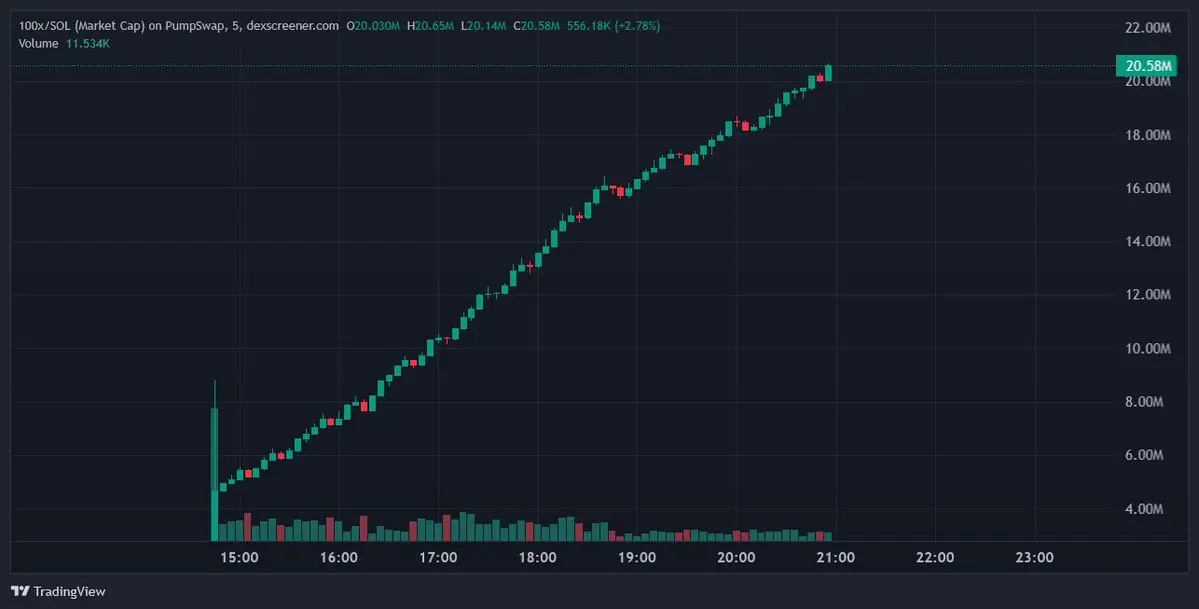The width and height of the screenshot is (1199, 609).
Task: Click the 12.00M price axis label
Action: 1148,295
